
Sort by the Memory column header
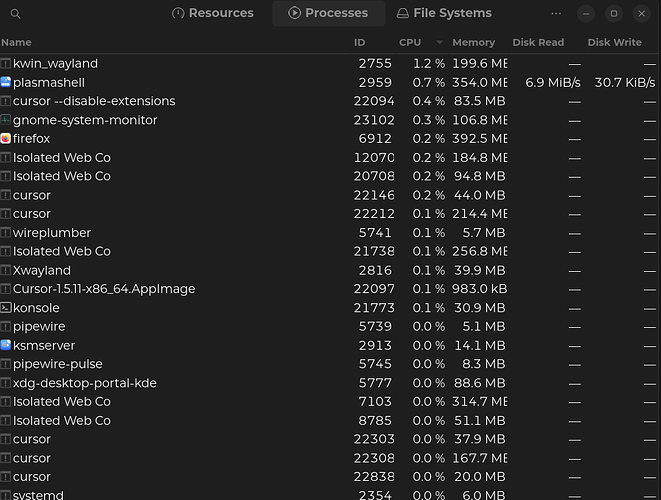(474, 43)
